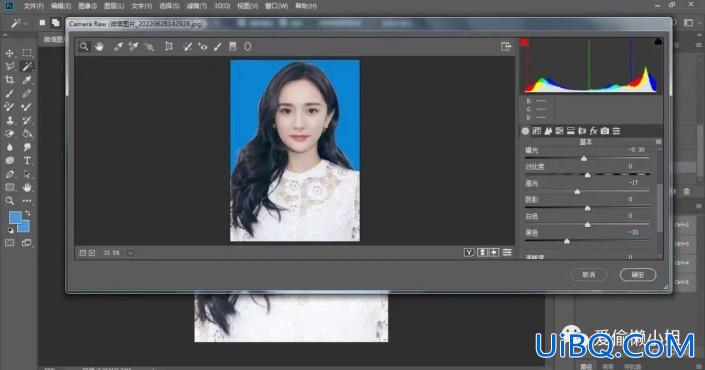Click the zoom-out minus button below preview
This screenshot has width=705, height=370.
[x=83, y=253]
